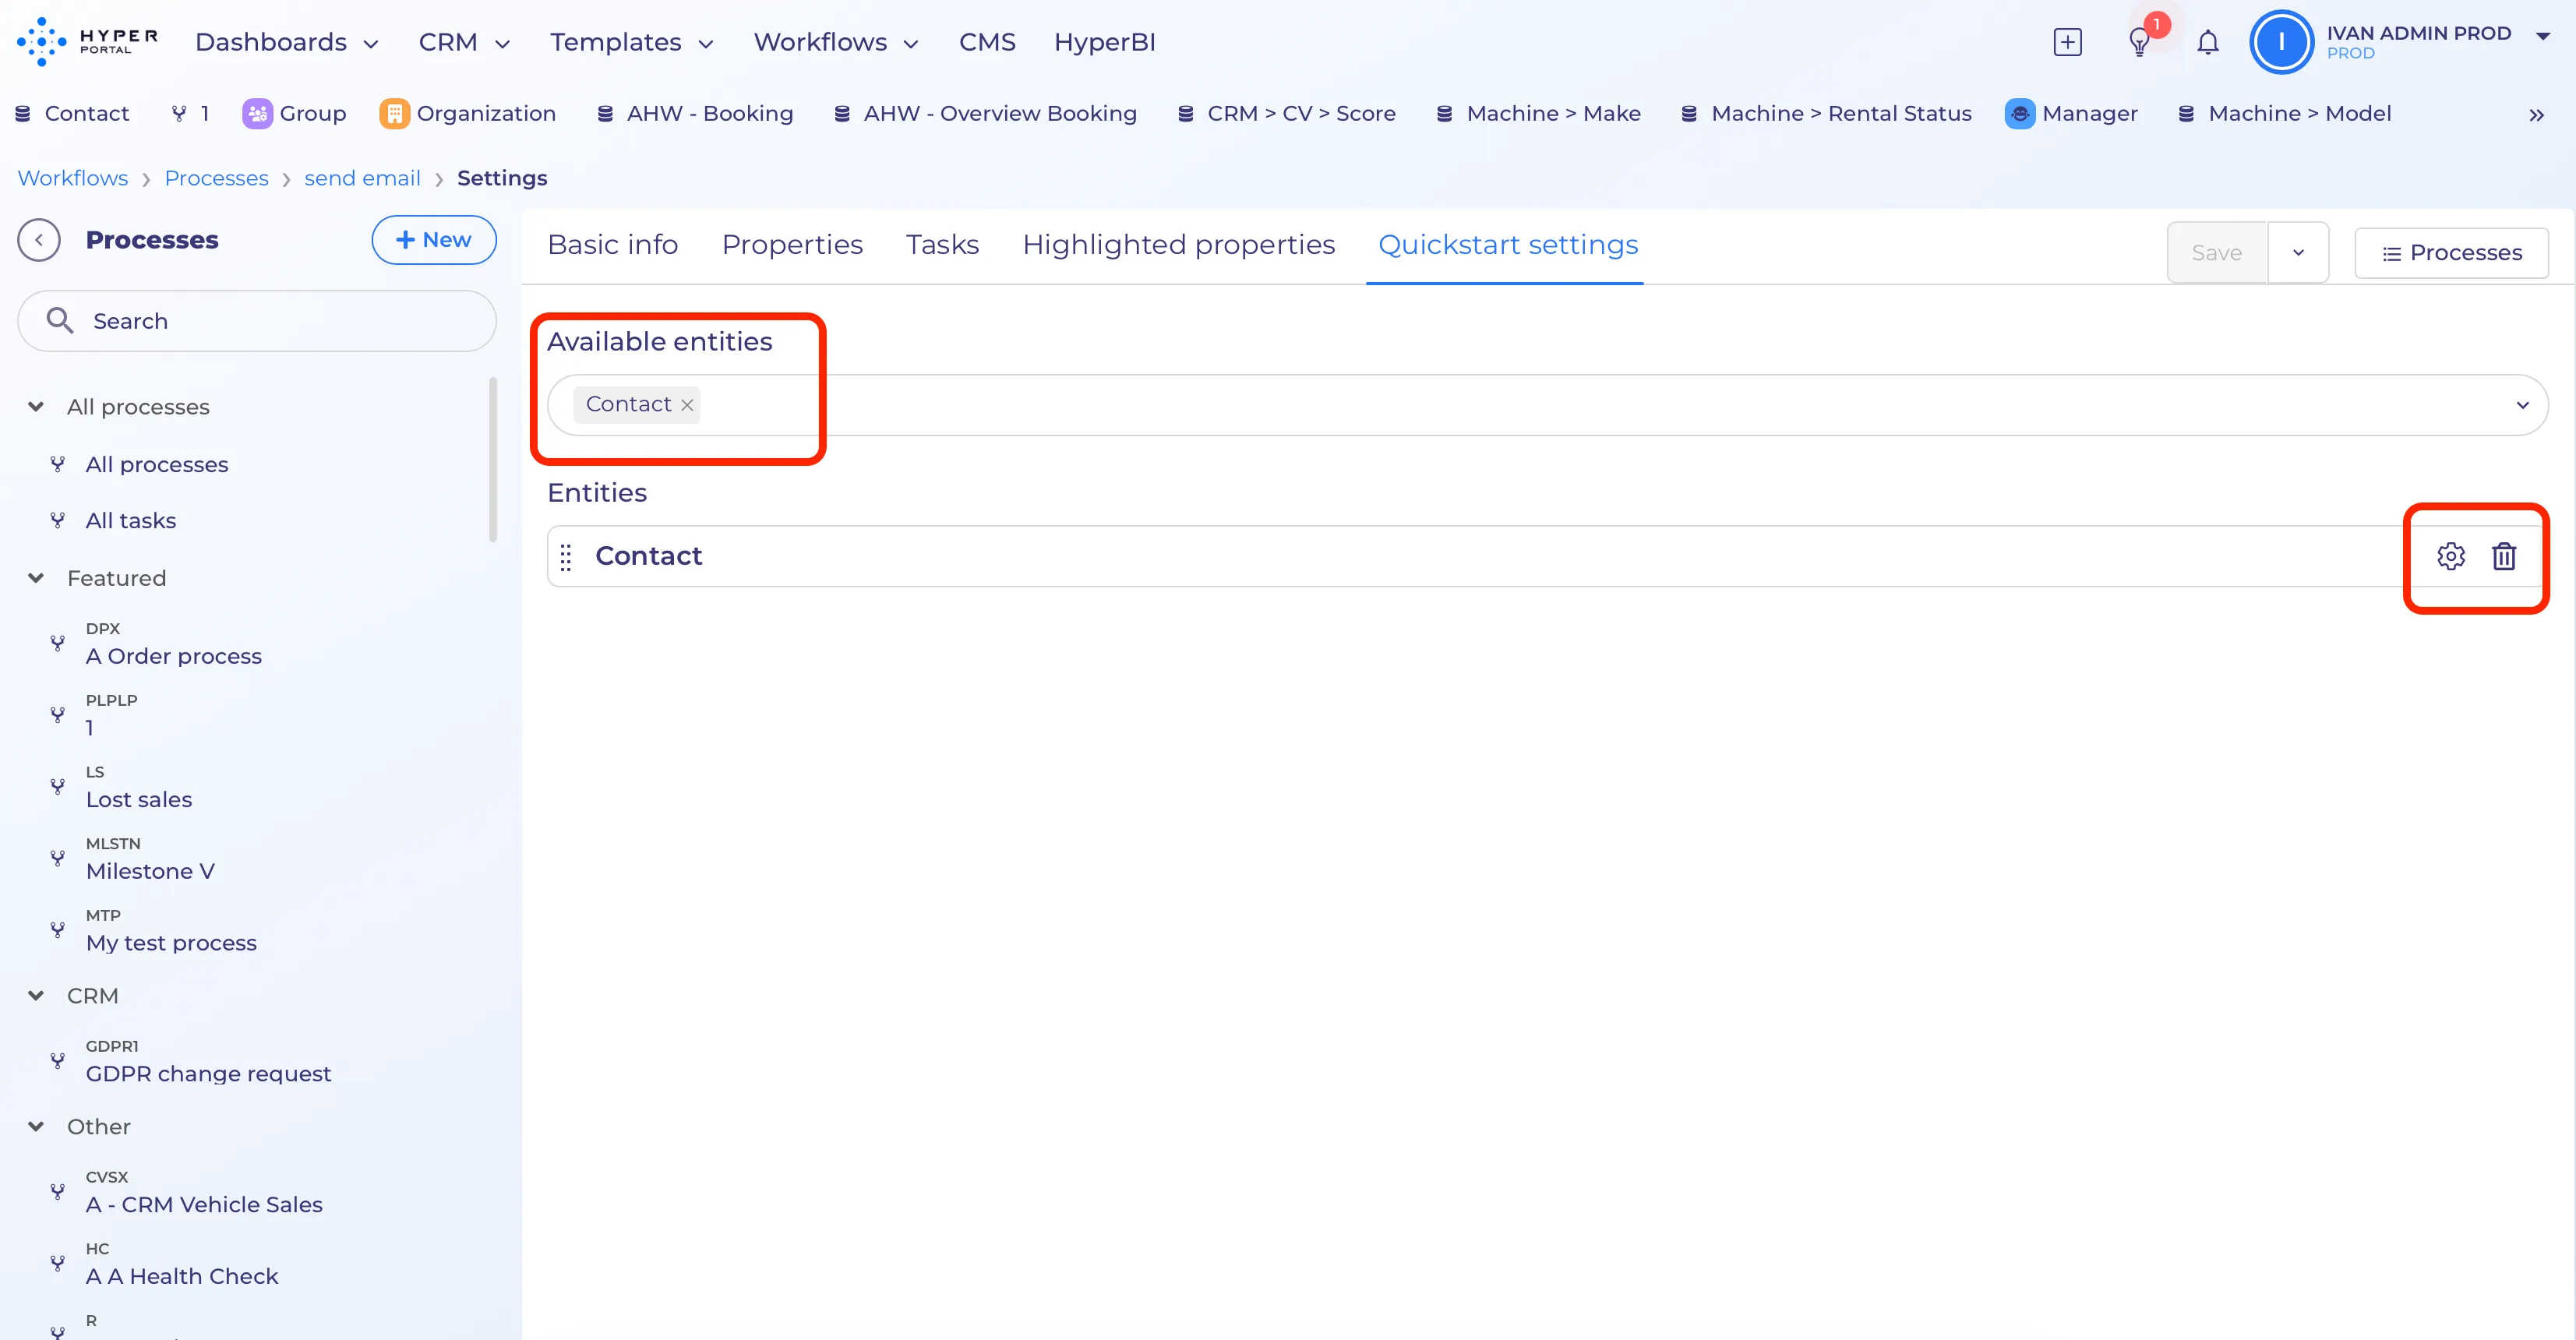This screenshot has height=1340, width=2576.
Task: Click the drag handle beside Contact entity
Action: pyautogui.click(x=566, y=557)
